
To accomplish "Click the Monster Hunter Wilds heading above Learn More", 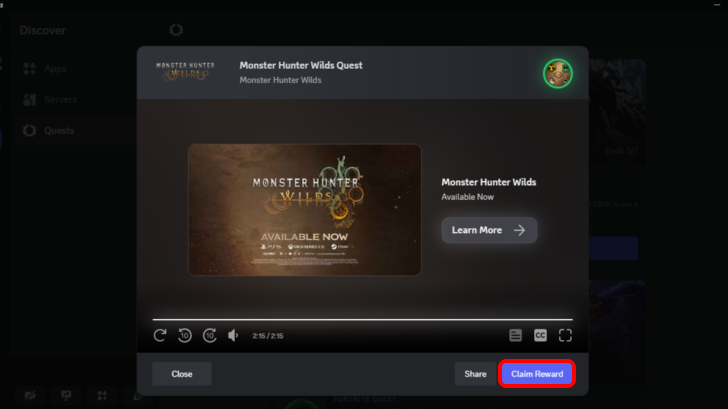I will click(x=489, y=182).
